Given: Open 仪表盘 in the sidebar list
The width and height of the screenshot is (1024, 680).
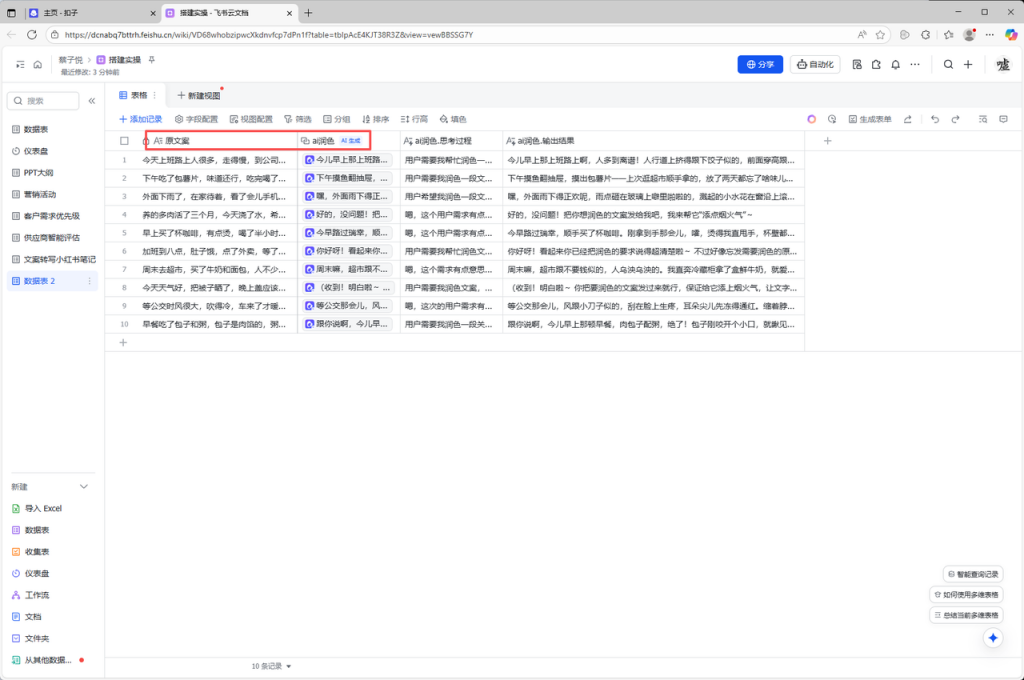Looking at the screenshot, I should tap(37, 151).
